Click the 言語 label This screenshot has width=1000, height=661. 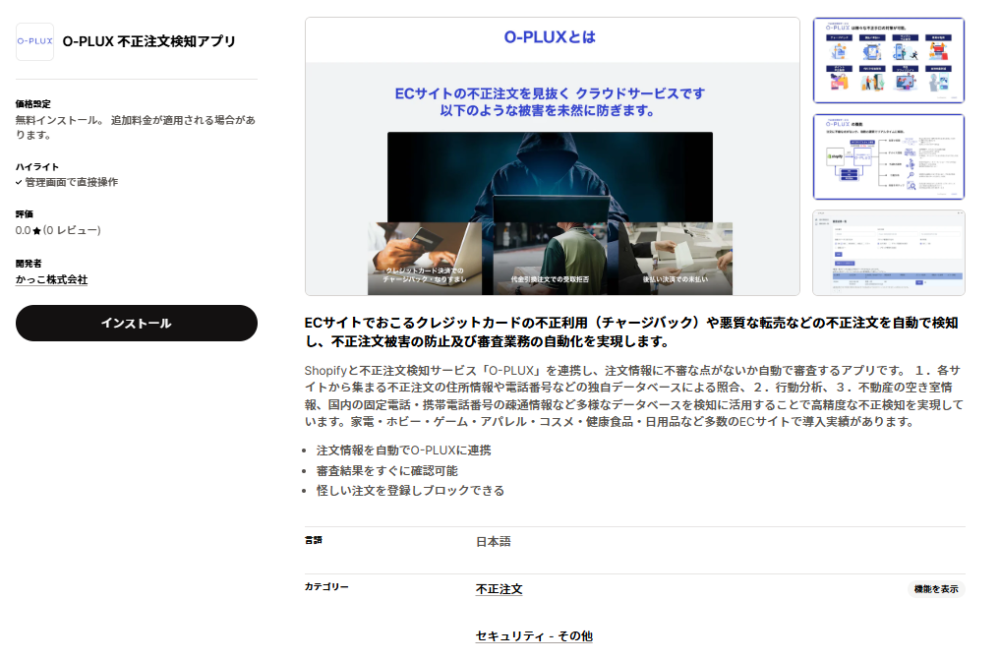313,540
